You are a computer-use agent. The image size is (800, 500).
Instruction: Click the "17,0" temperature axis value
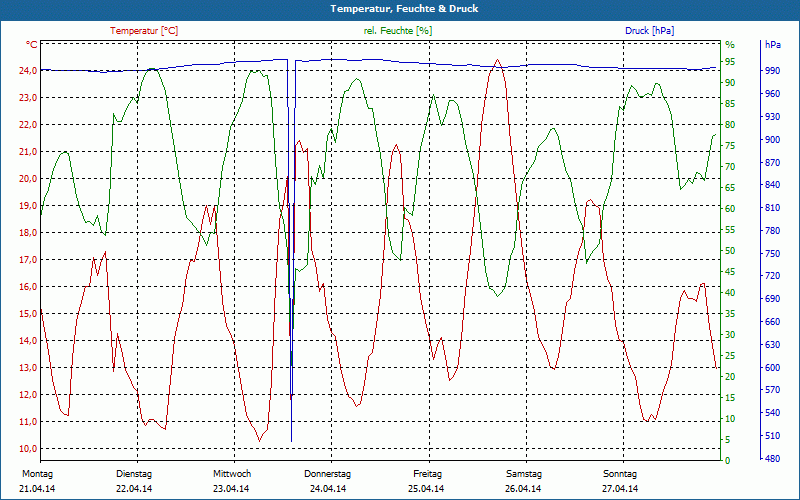(x=28, y=260)
